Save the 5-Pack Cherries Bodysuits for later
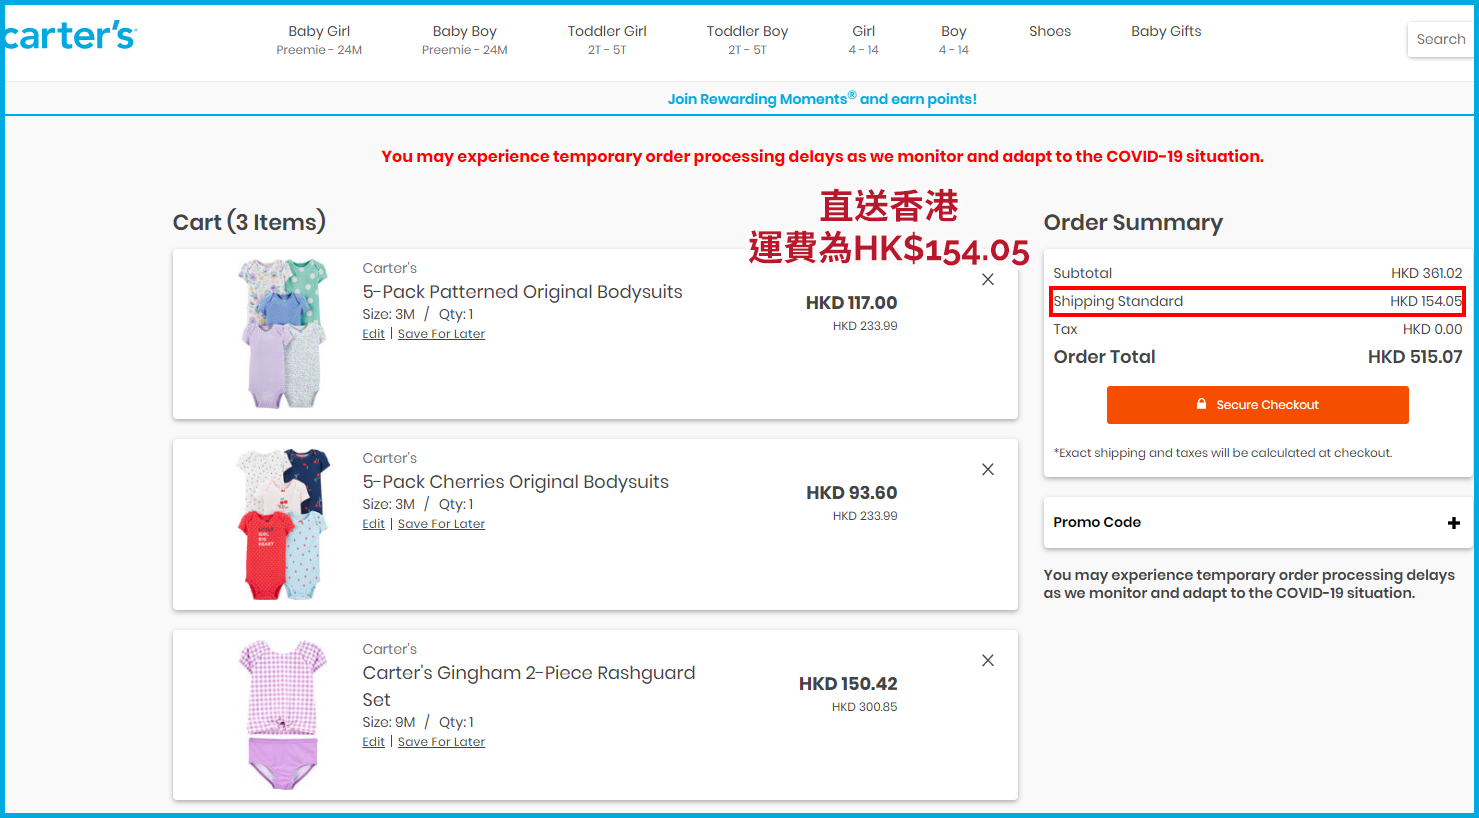1479x818 pixels. (441, 524)
